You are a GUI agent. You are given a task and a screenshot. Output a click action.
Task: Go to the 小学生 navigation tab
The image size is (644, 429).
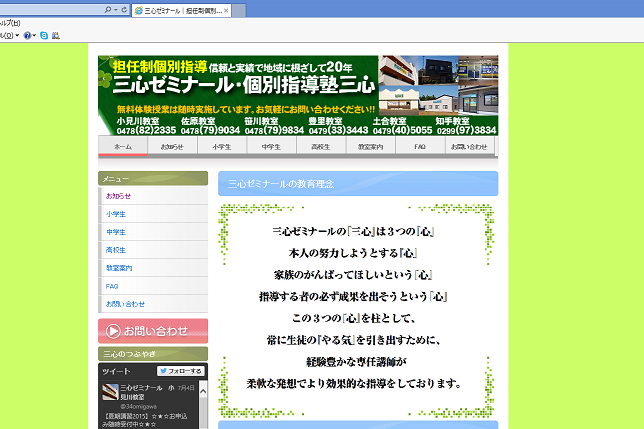pyautogui.click(x=222, y=147)
